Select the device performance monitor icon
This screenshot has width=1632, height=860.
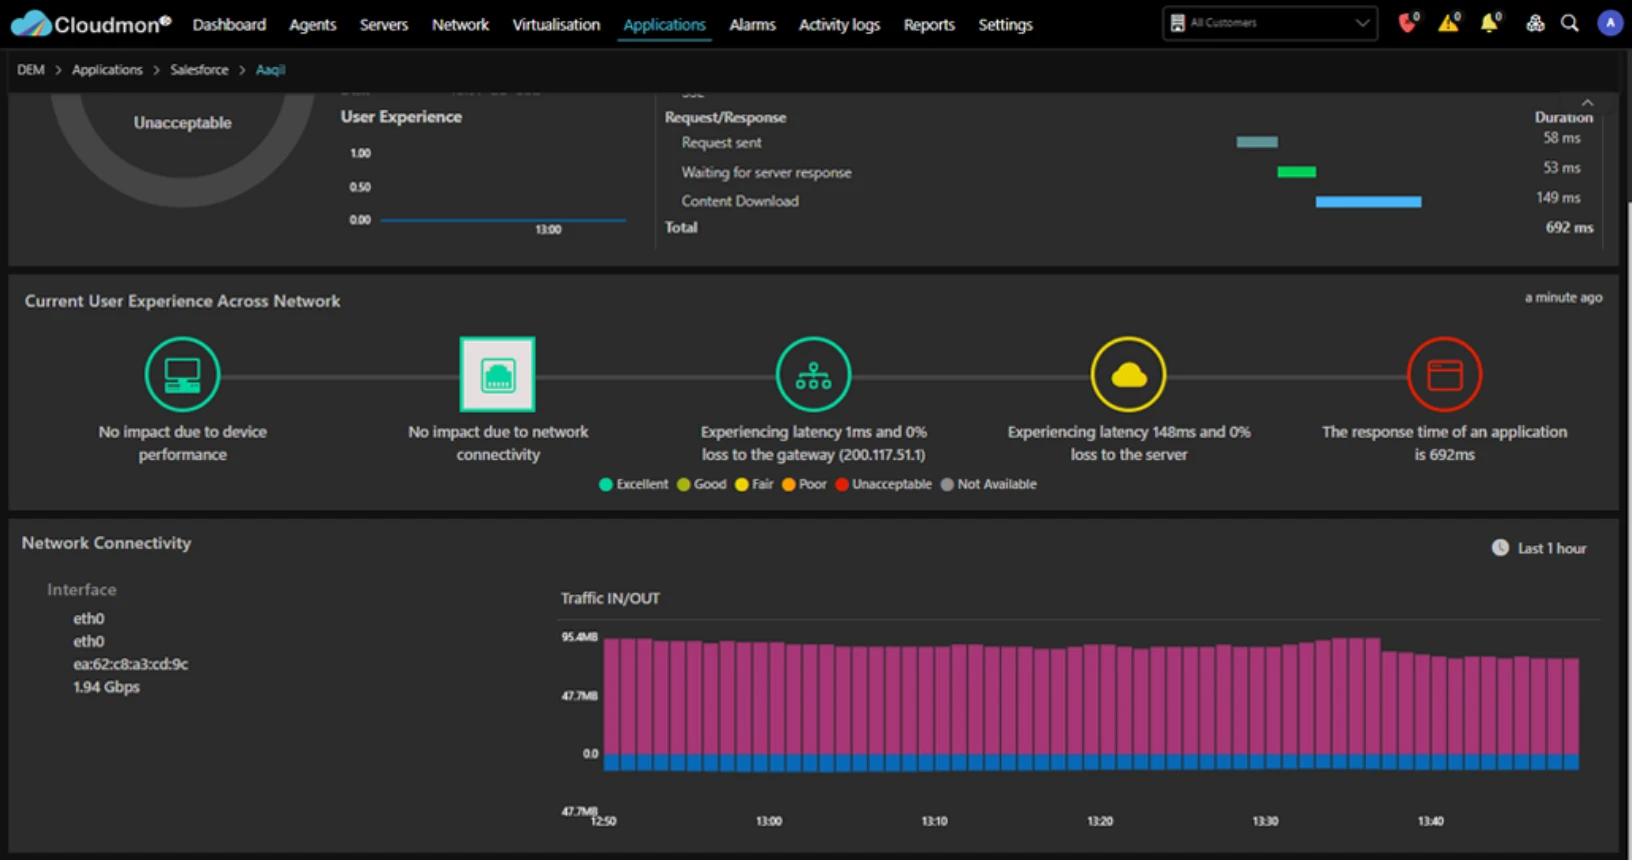point(182,375)
